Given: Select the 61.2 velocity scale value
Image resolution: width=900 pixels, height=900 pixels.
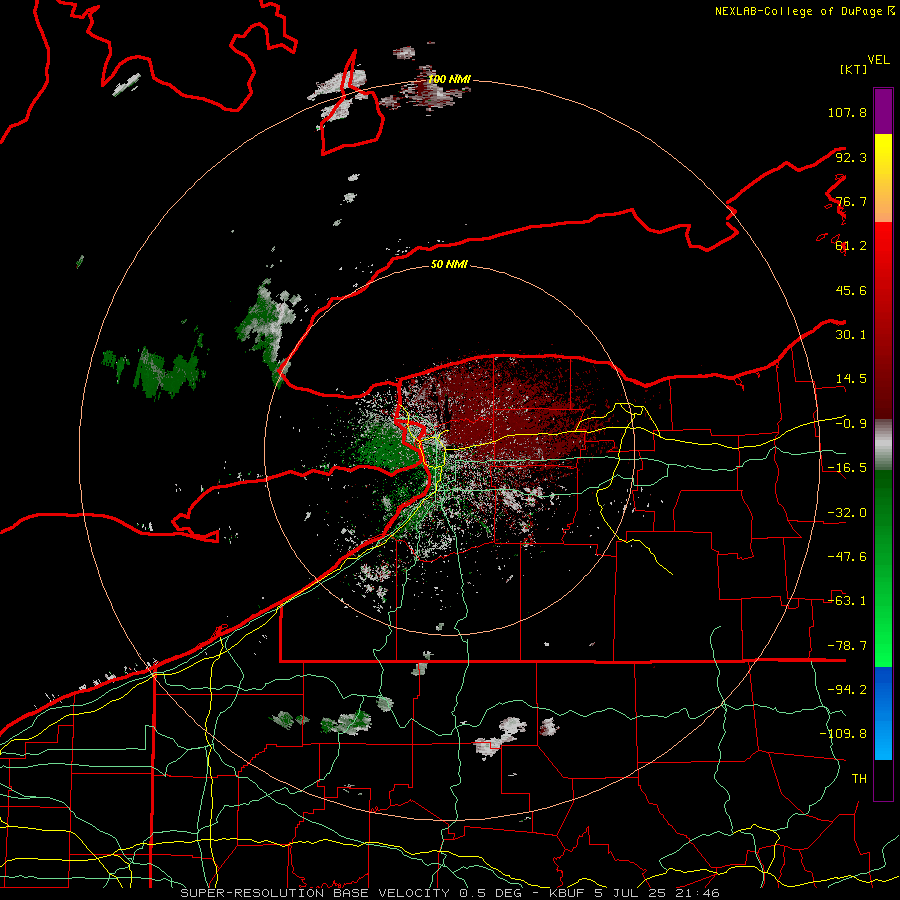Looking at the screenshot, I should 851,246.
